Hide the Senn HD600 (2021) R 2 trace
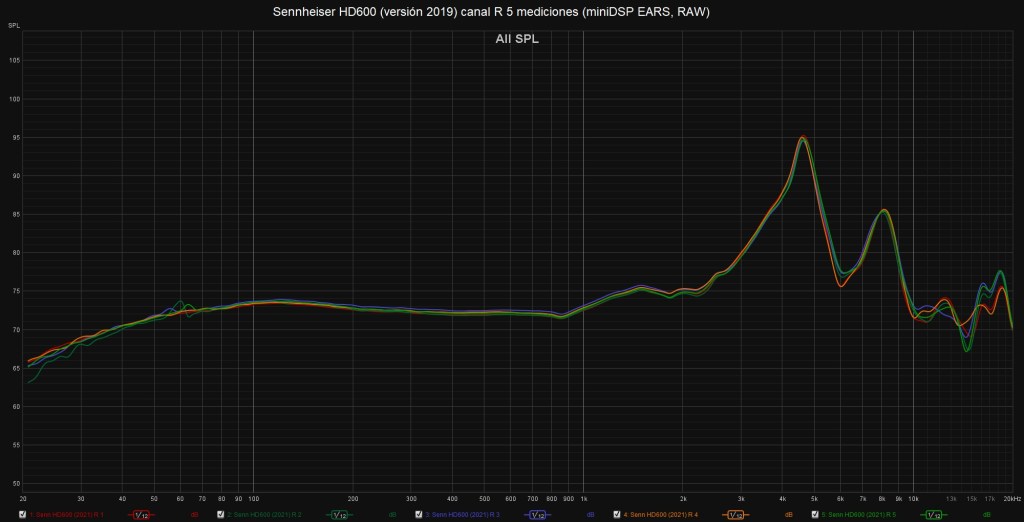The width and height of the screenshot is (1024, 522). point(221,515)
